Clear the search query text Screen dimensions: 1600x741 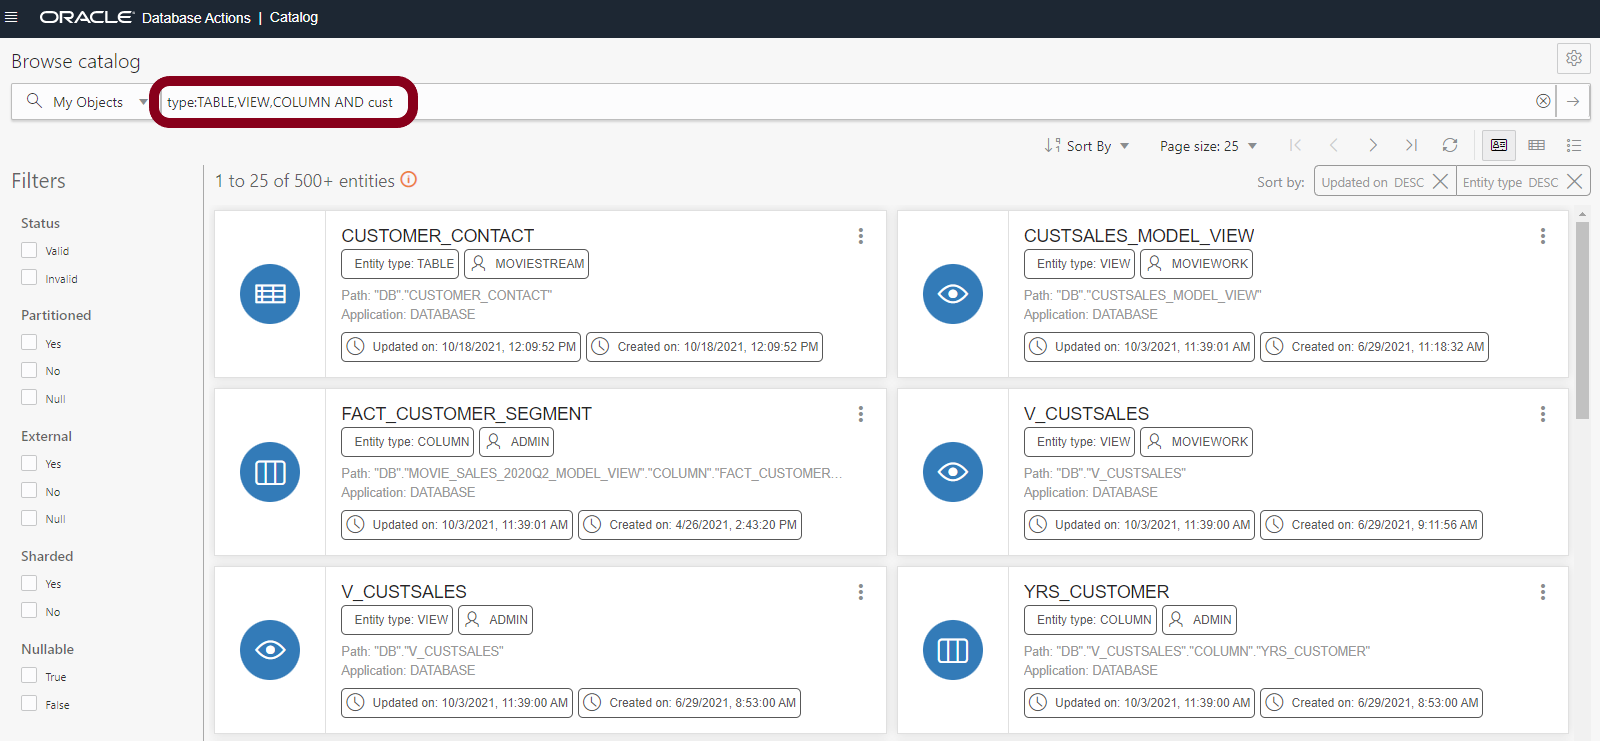pos(1543,101)
